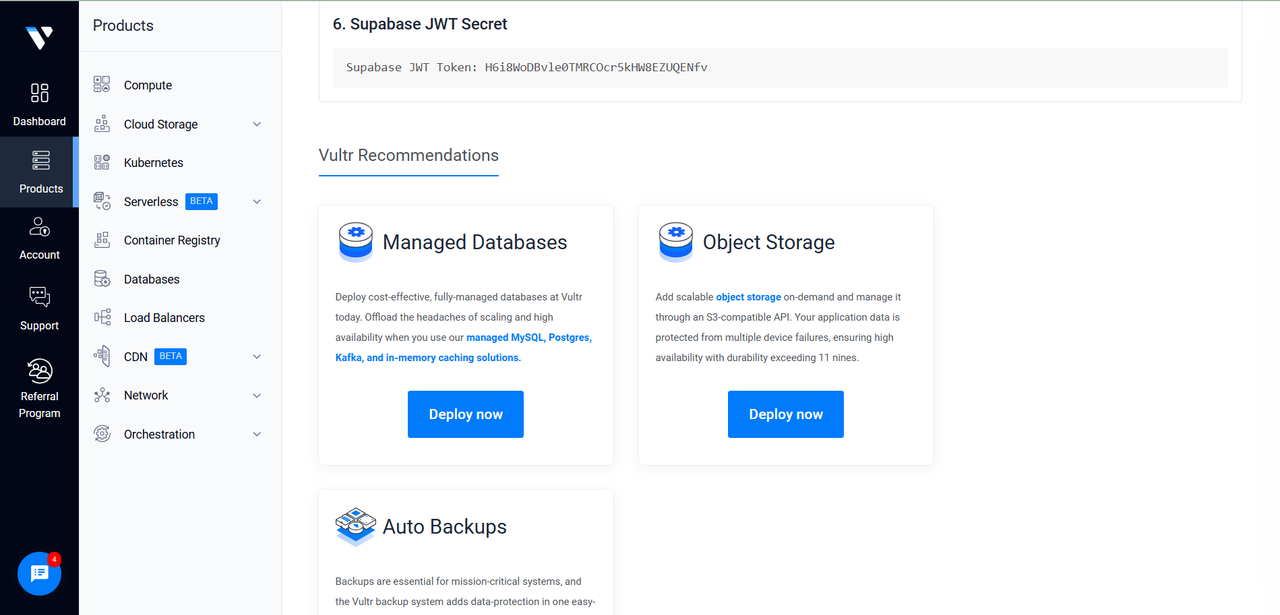This screenshot has width=1280, height=615.
Task: Open the Support chat icon in sidebar
Action: (39, 297)
